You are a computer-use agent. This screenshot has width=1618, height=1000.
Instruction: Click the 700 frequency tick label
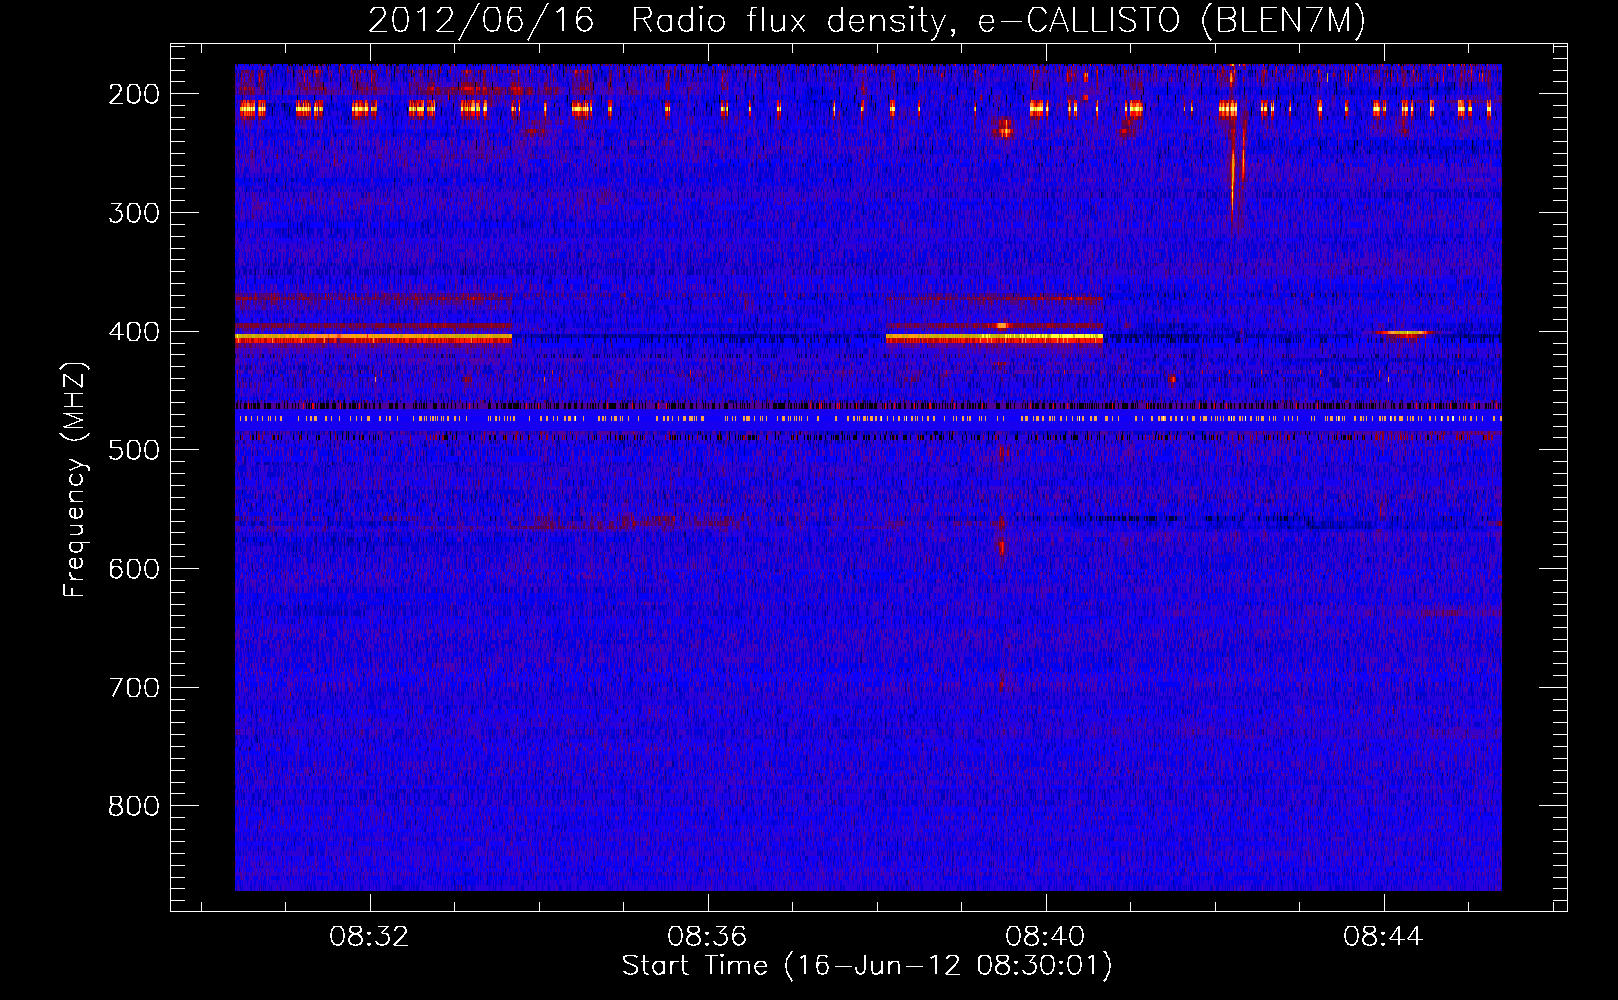133,688
